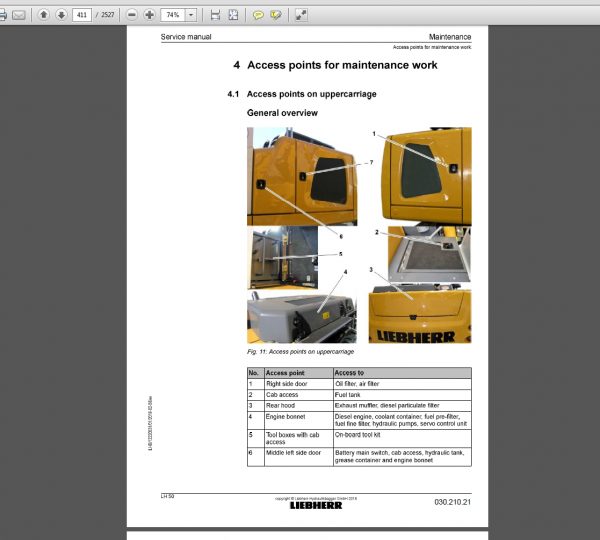Click the cab access photo labeled 2

[x=429, y=254]
